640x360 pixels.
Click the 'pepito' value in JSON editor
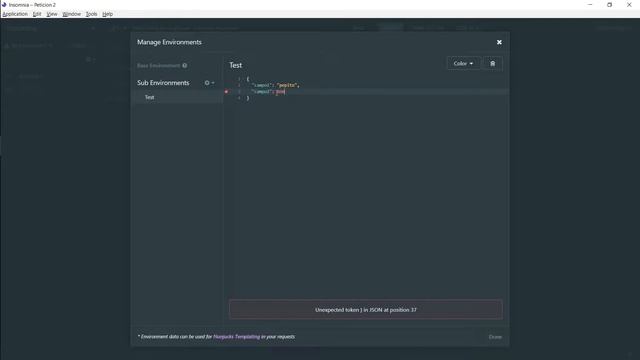tap(287, 85)
